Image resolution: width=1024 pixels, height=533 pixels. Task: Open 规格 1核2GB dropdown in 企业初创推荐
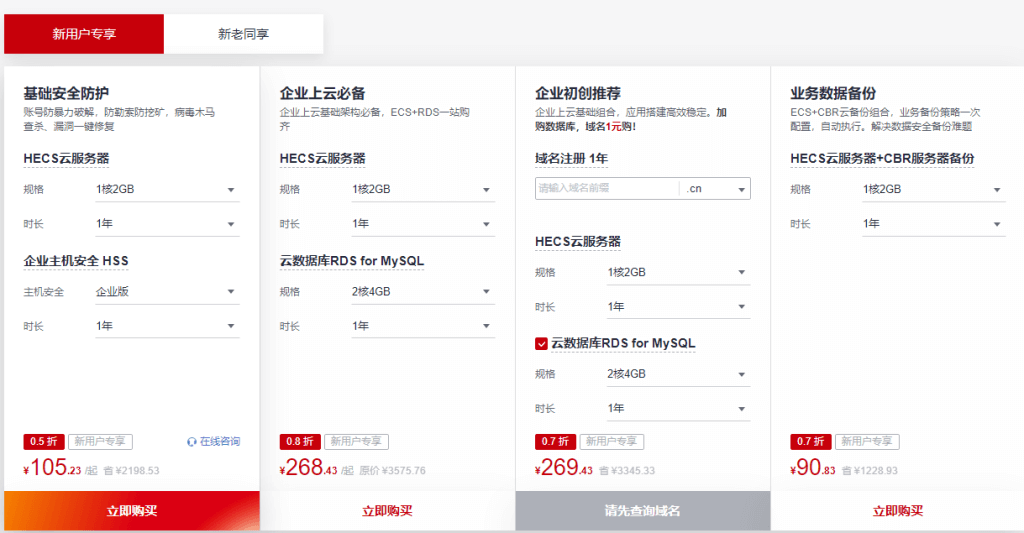[679, 272]
